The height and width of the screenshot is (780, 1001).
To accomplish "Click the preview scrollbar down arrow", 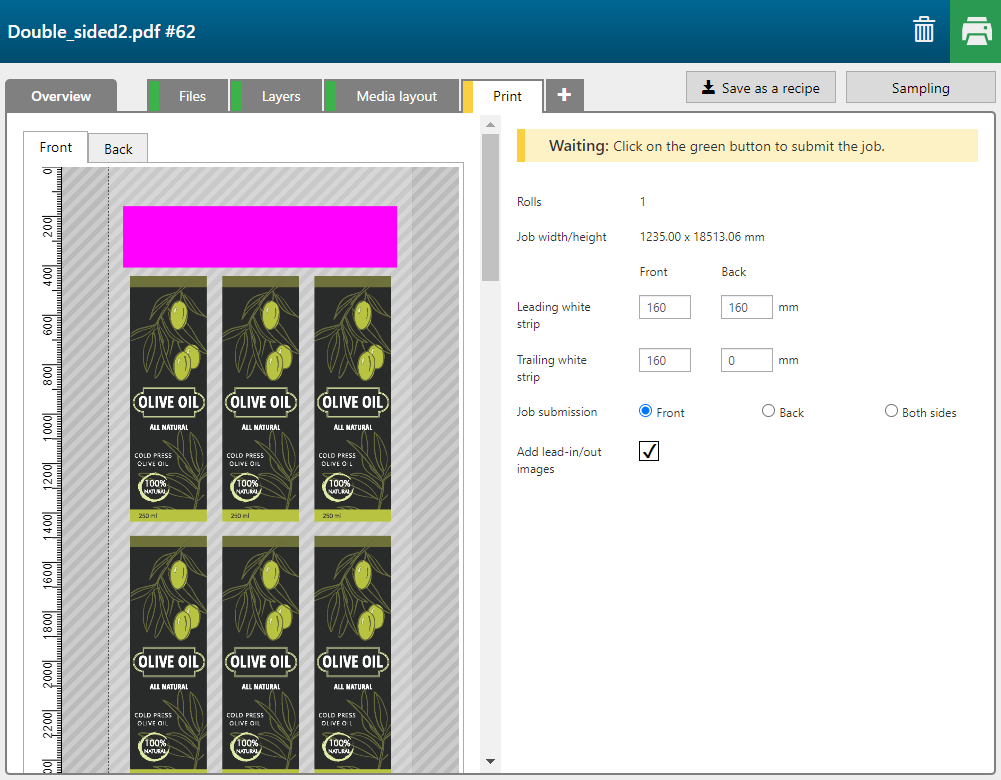I will point(490,761).
